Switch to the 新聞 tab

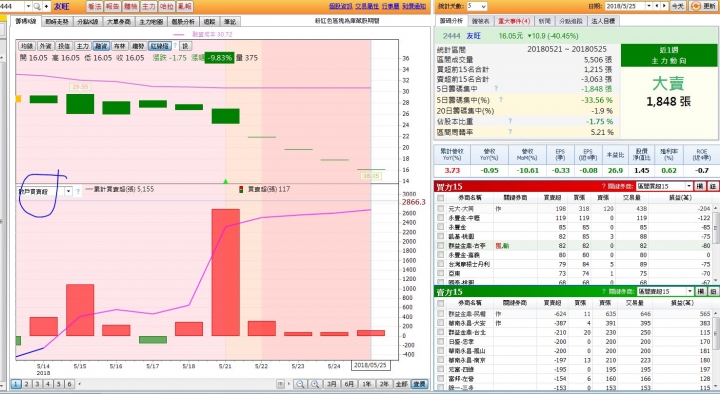click(544, 21)
